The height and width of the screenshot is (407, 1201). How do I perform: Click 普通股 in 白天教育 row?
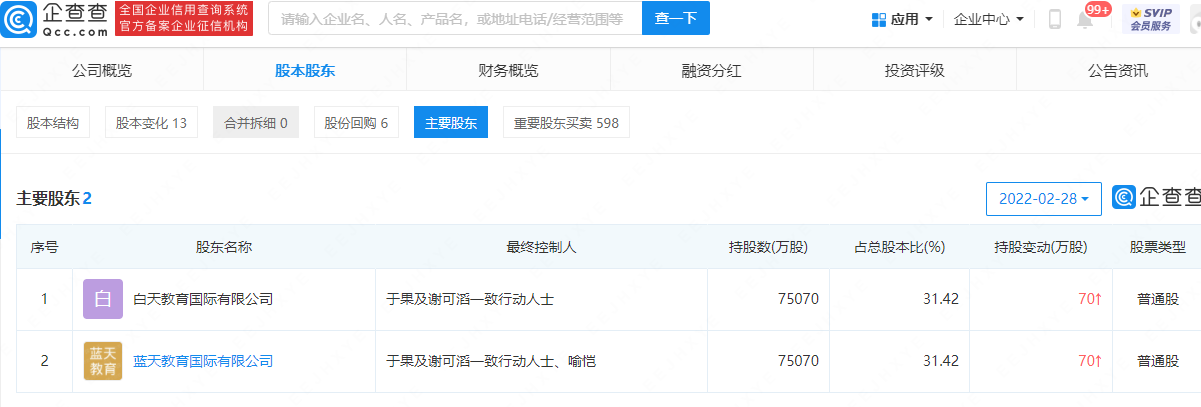[1158, 299]
